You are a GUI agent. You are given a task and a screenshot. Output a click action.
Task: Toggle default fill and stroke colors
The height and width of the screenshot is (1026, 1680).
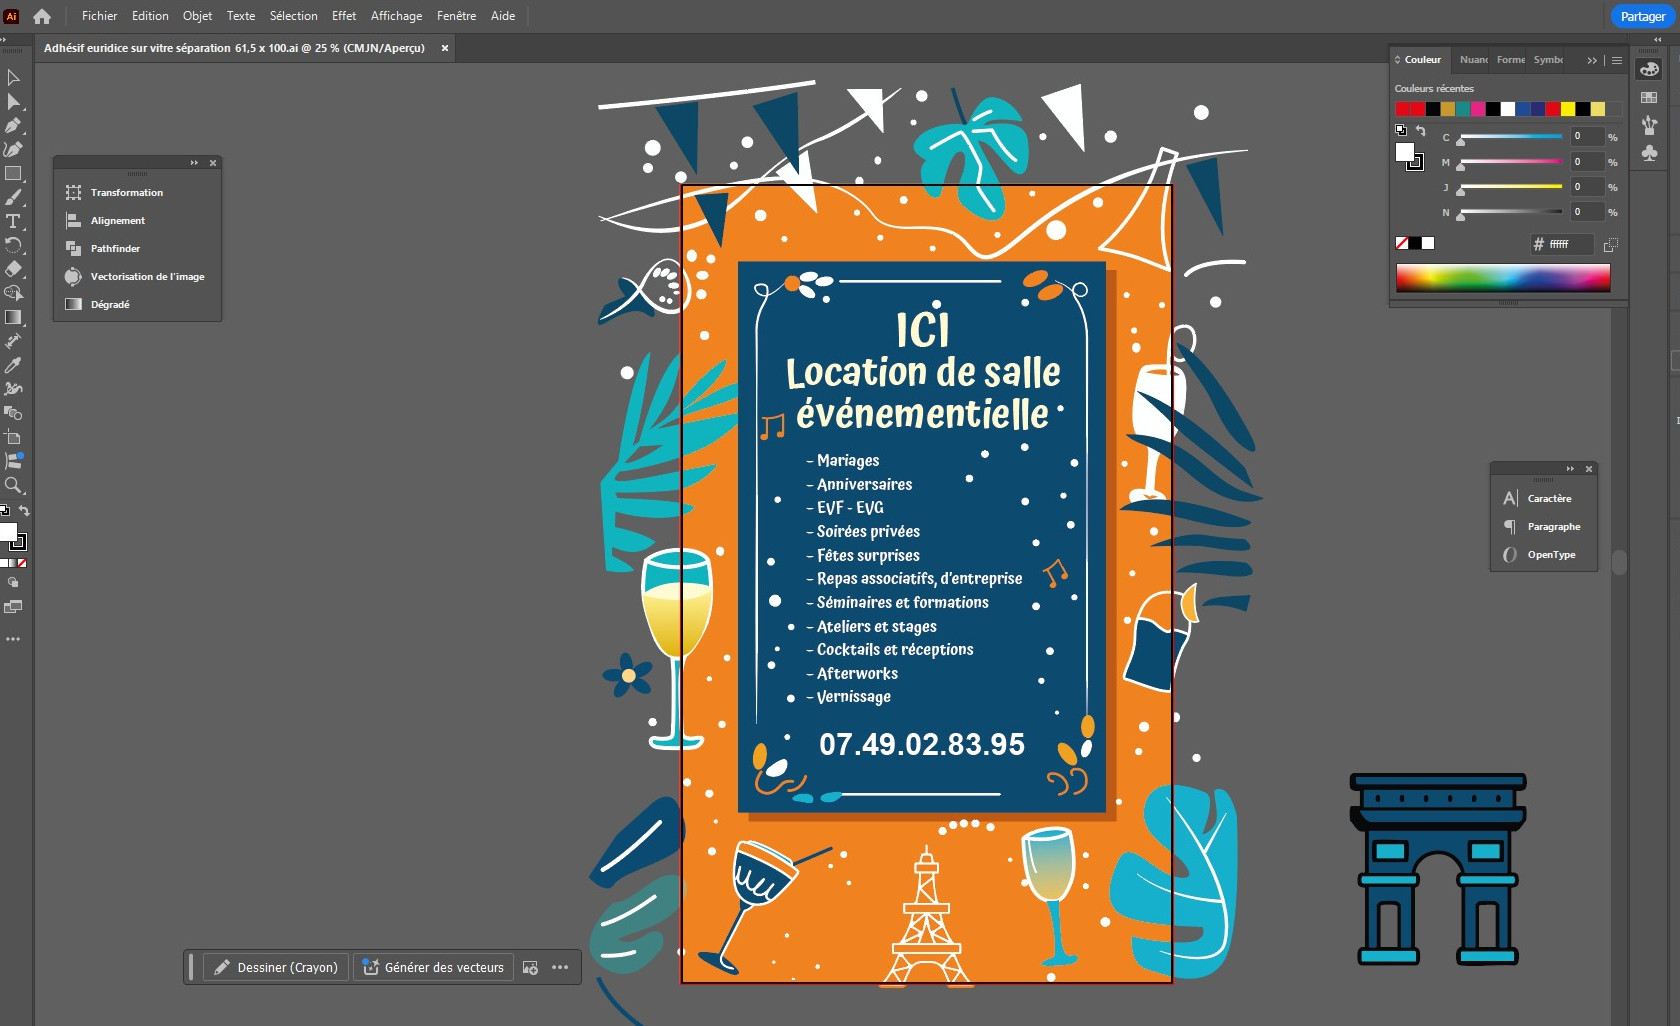[x=5, y=509]
